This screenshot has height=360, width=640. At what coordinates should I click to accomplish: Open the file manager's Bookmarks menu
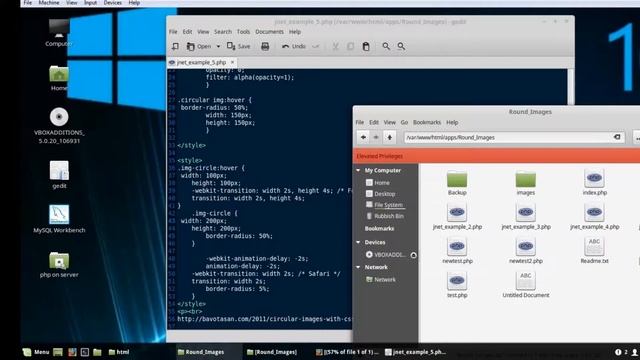(427, 122)
